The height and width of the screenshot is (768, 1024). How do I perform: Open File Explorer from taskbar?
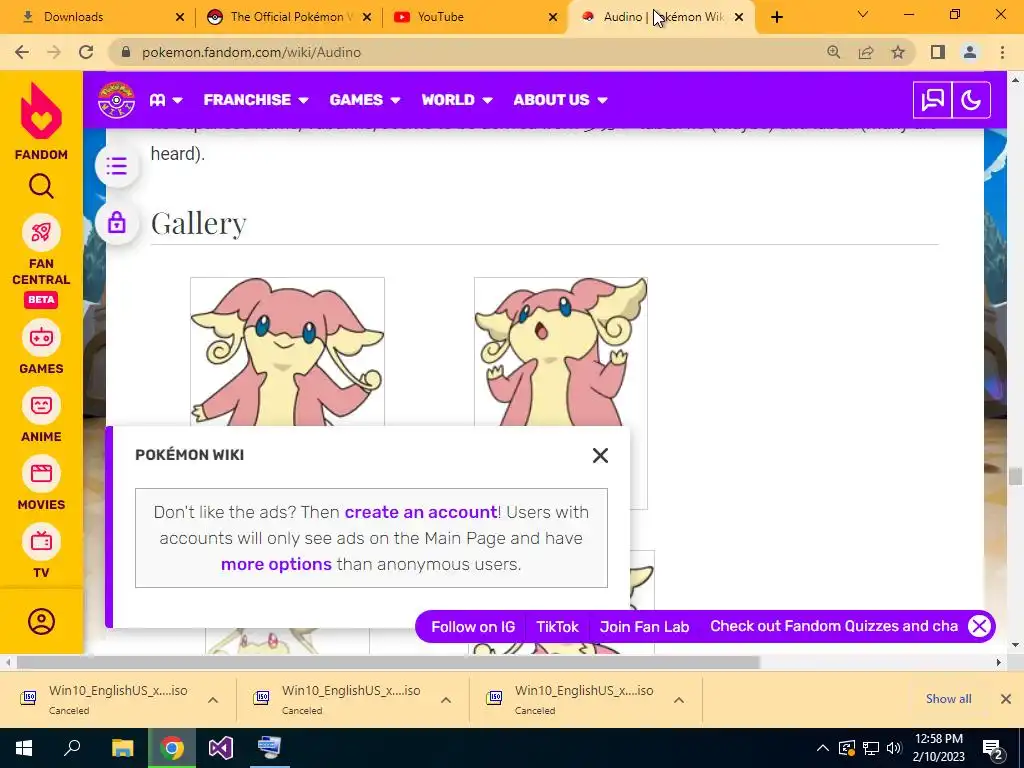point(122,748)
